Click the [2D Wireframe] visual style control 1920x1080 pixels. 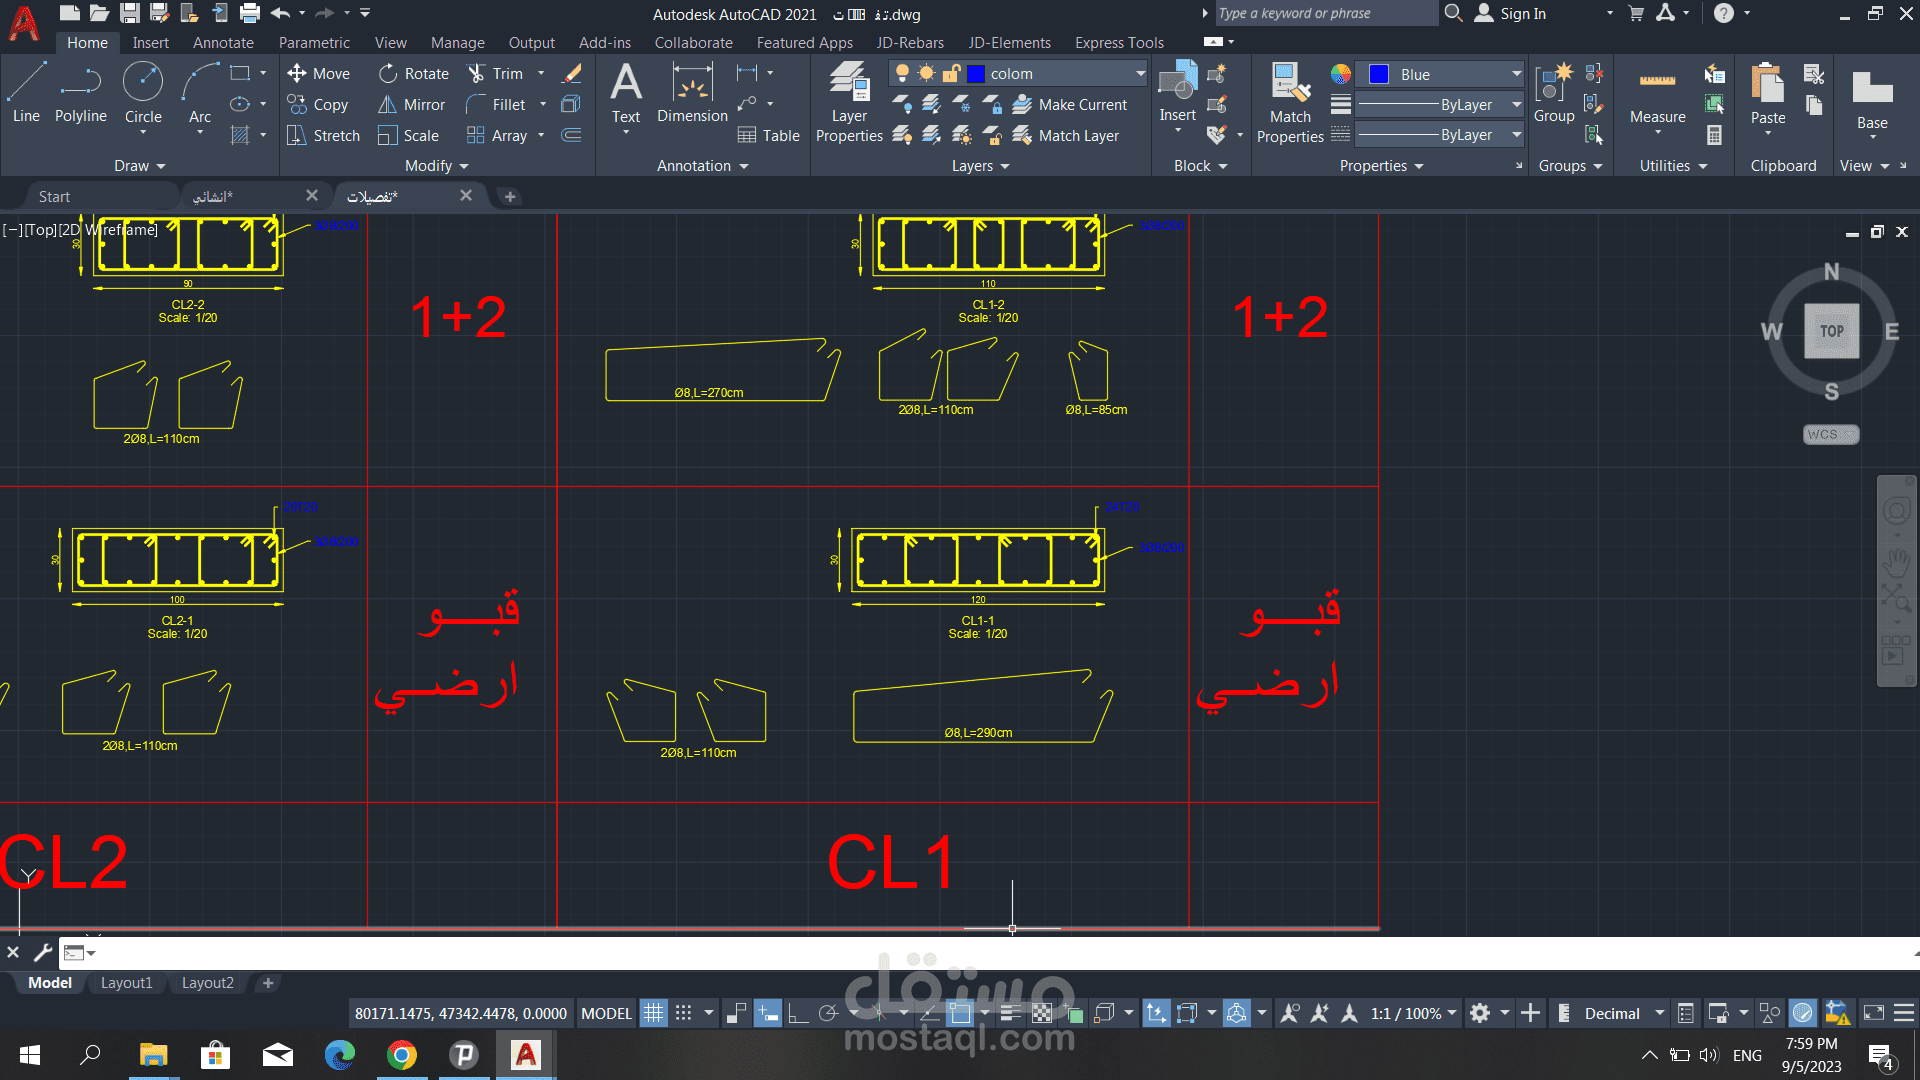[x=108, y=229]
